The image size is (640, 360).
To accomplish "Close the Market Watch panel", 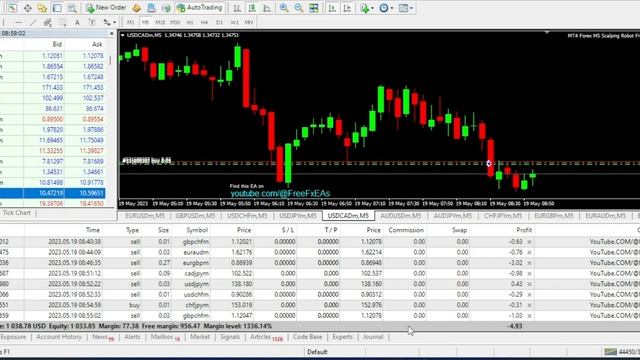I will (x=112, y=33).
